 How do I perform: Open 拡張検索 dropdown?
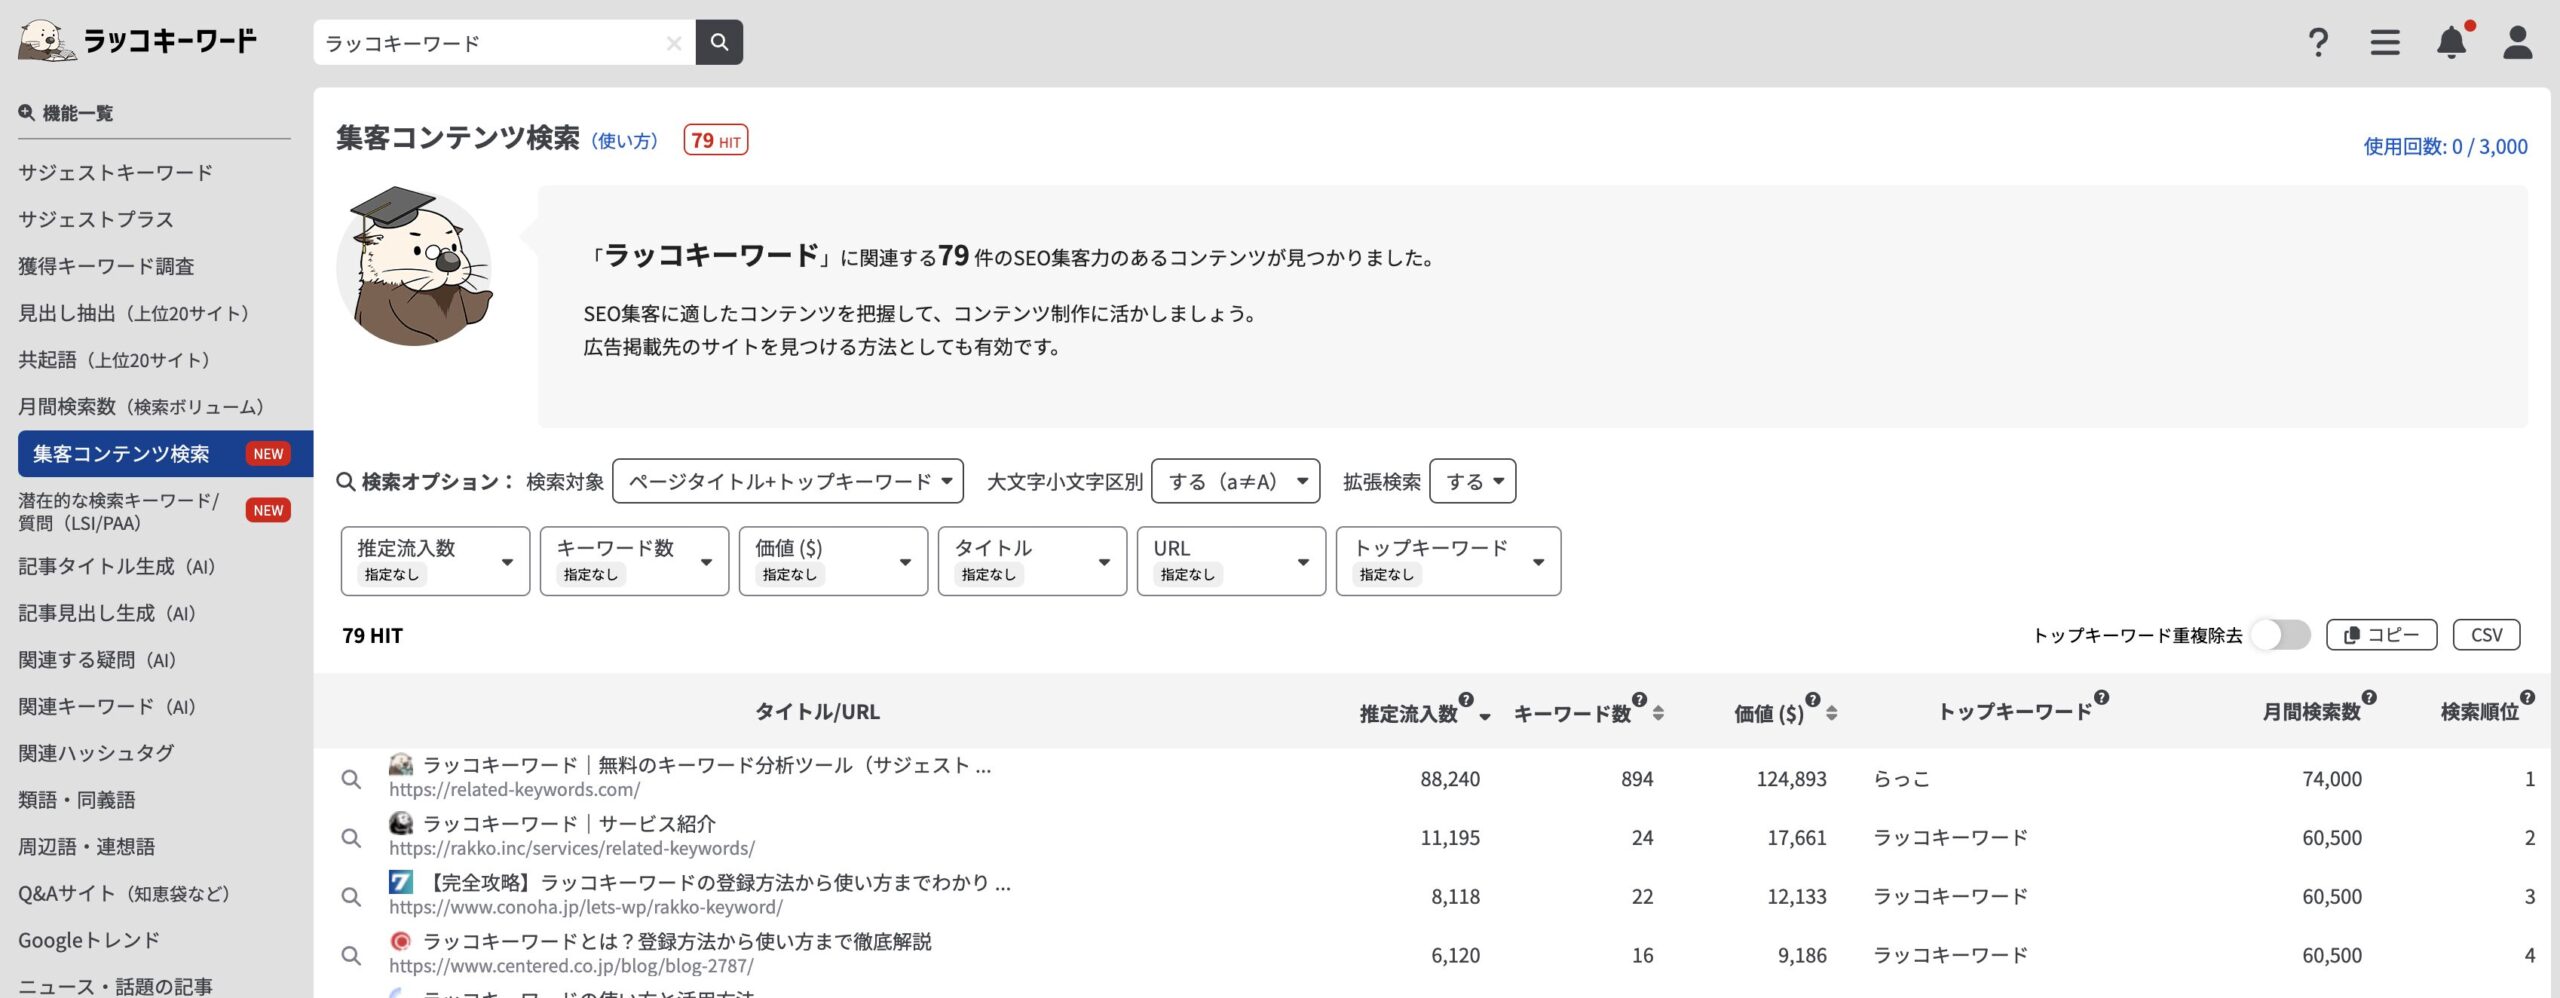1472,481
